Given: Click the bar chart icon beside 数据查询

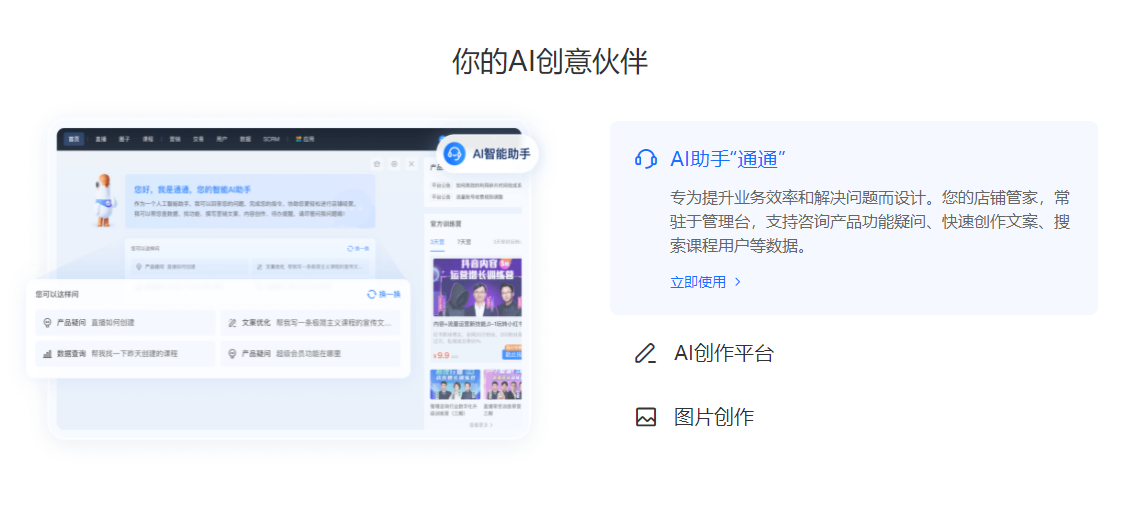Looking at the screenshot, I should click(47, 353).
